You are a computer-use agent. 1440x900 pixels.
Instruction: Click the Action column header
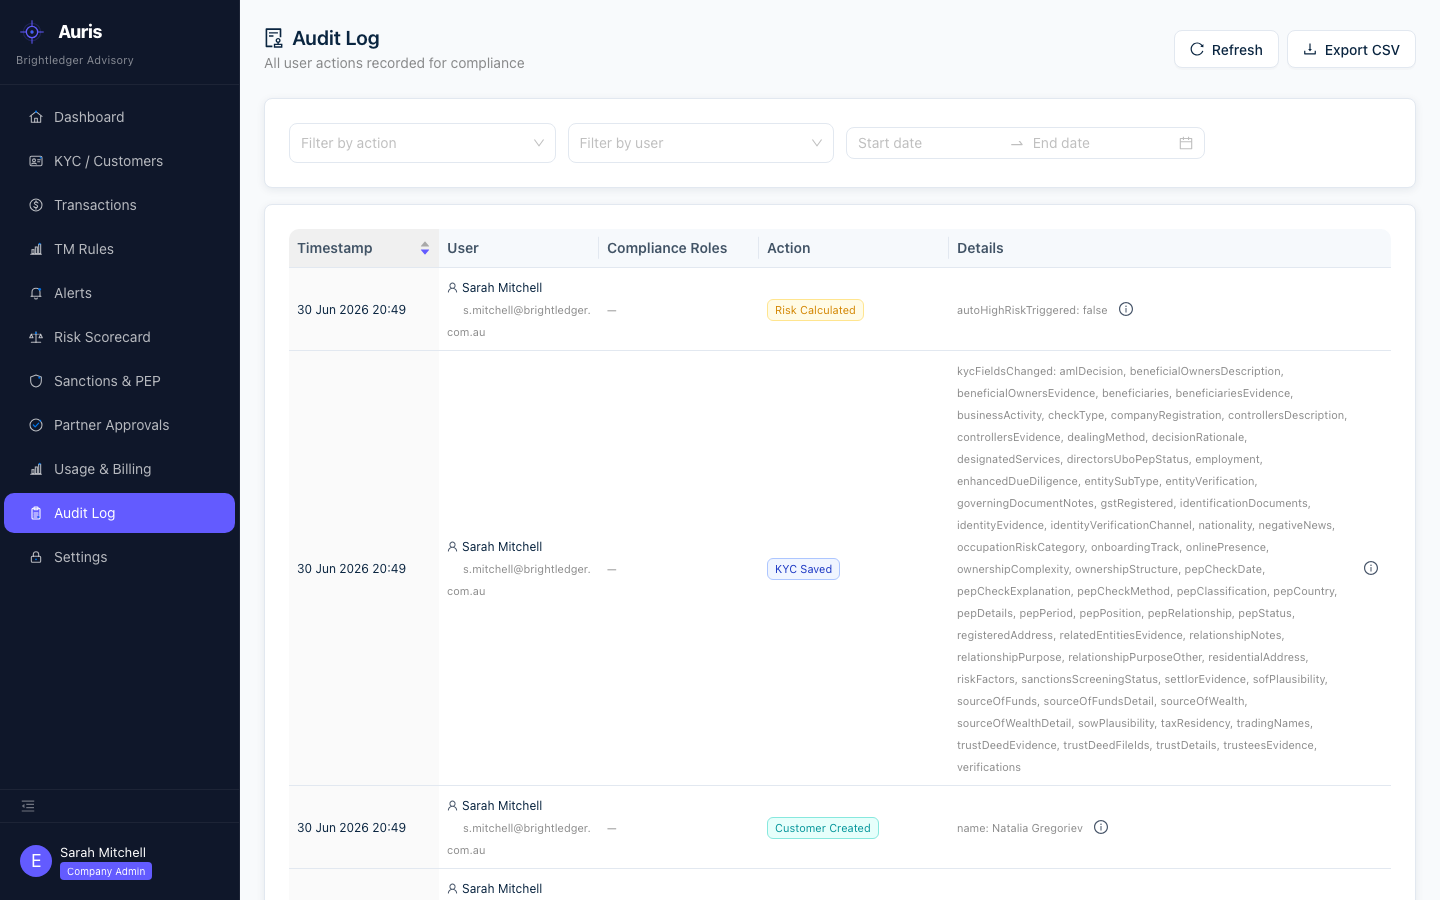click(x=854, y=248)
